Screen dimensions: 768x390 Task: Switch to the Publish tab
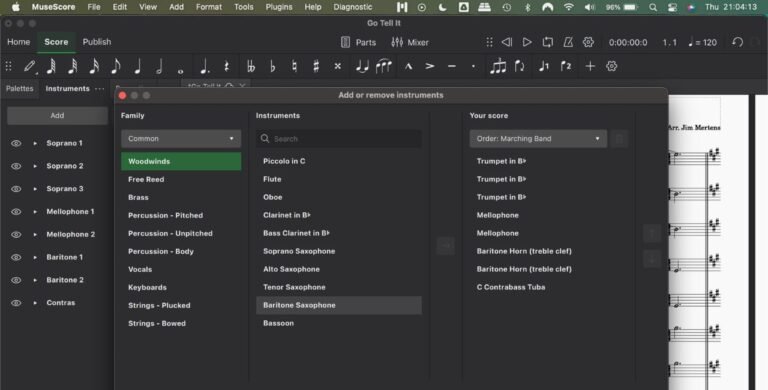(96, 42)
